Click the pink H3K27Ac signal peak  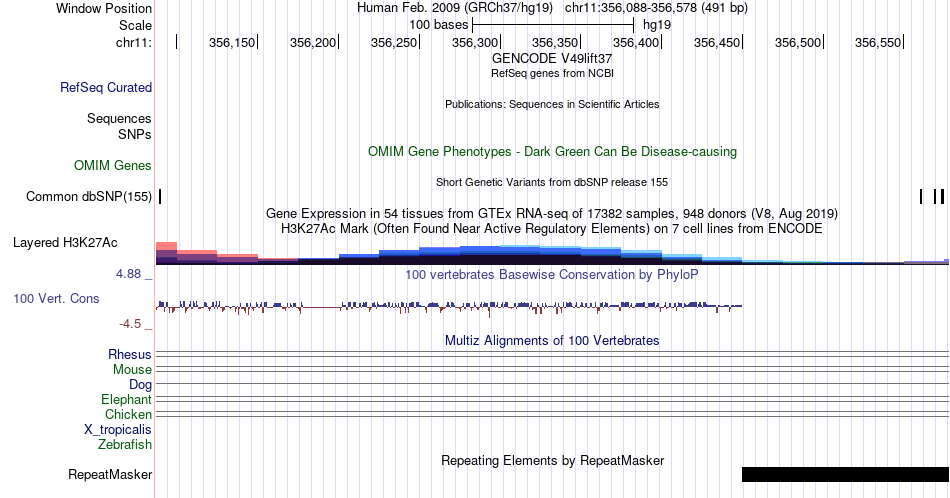coord(166,248)
